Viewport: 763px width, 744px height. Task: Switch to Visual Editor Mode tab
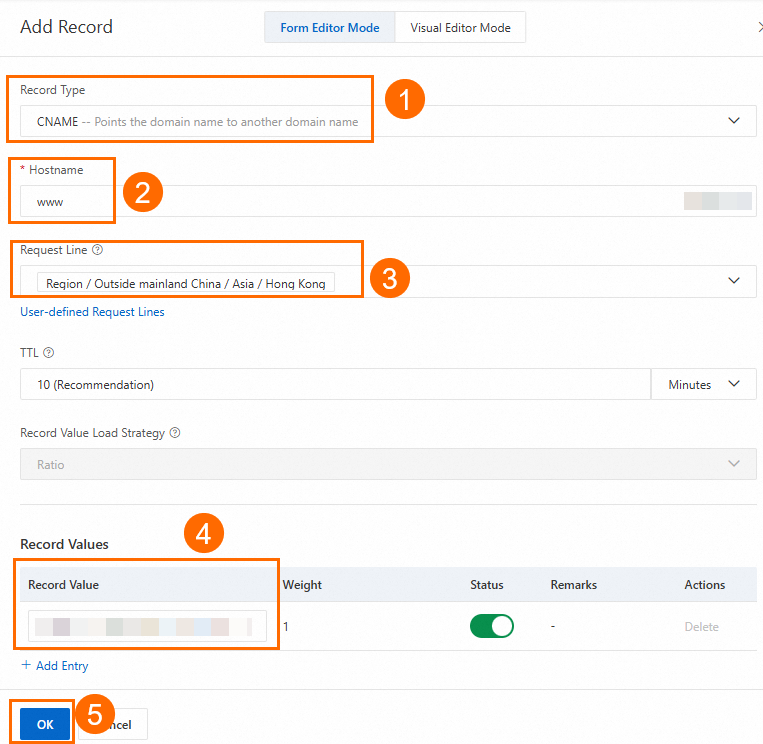point(460,28)
